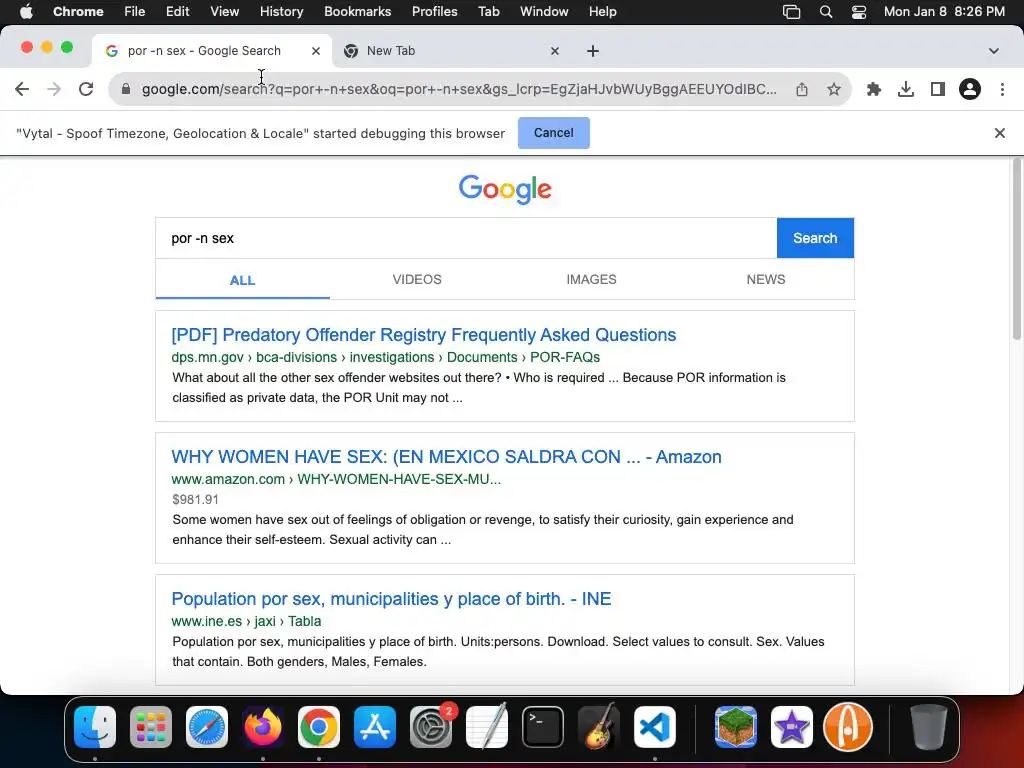Image resolution: width=1024 pixels, height=768 pixels.
Task: Launch GarageBand from the Dock
Action: point(599,726)
